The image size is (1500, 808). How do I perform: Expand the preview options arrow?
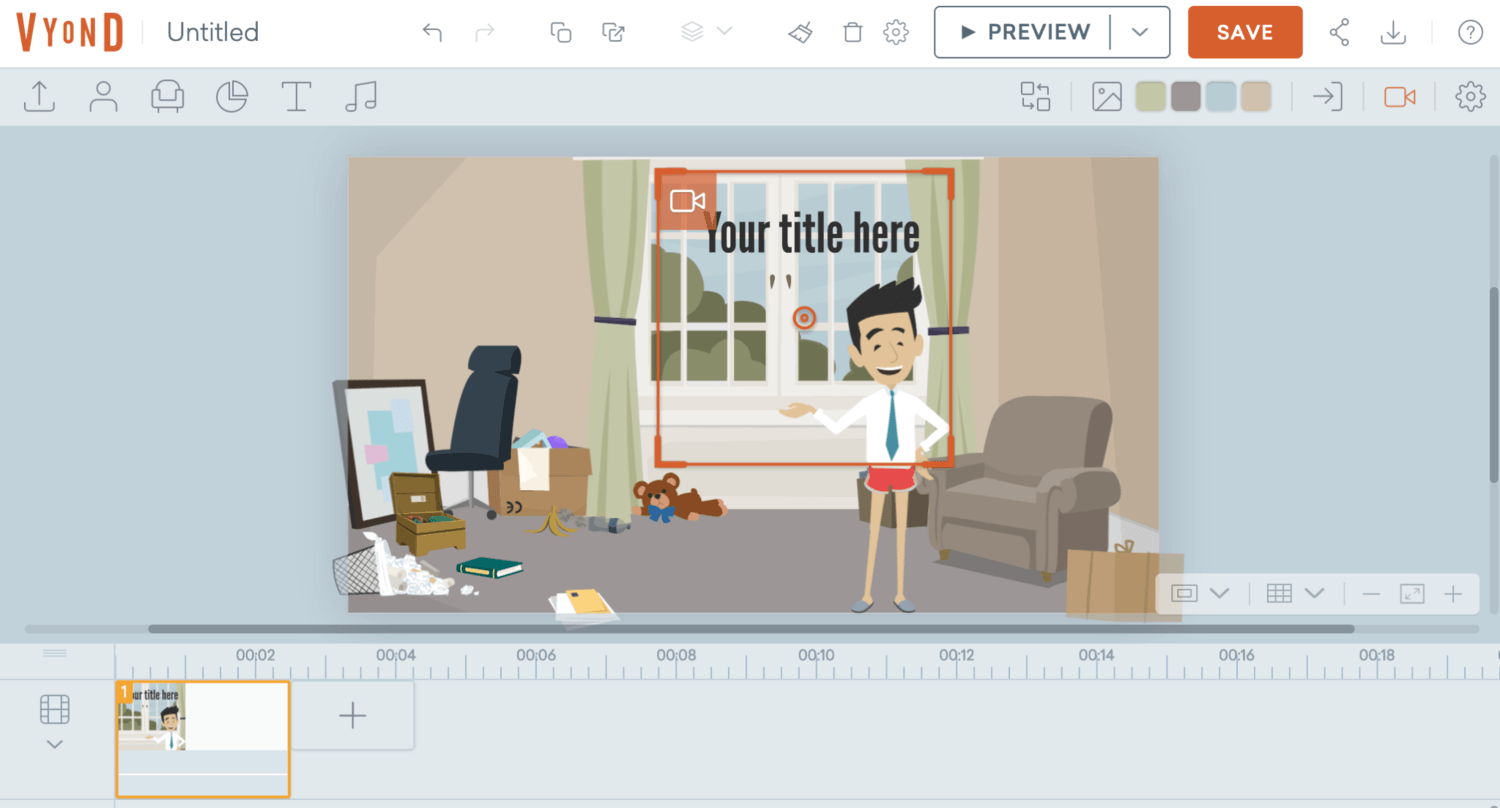click(1140, 32)
